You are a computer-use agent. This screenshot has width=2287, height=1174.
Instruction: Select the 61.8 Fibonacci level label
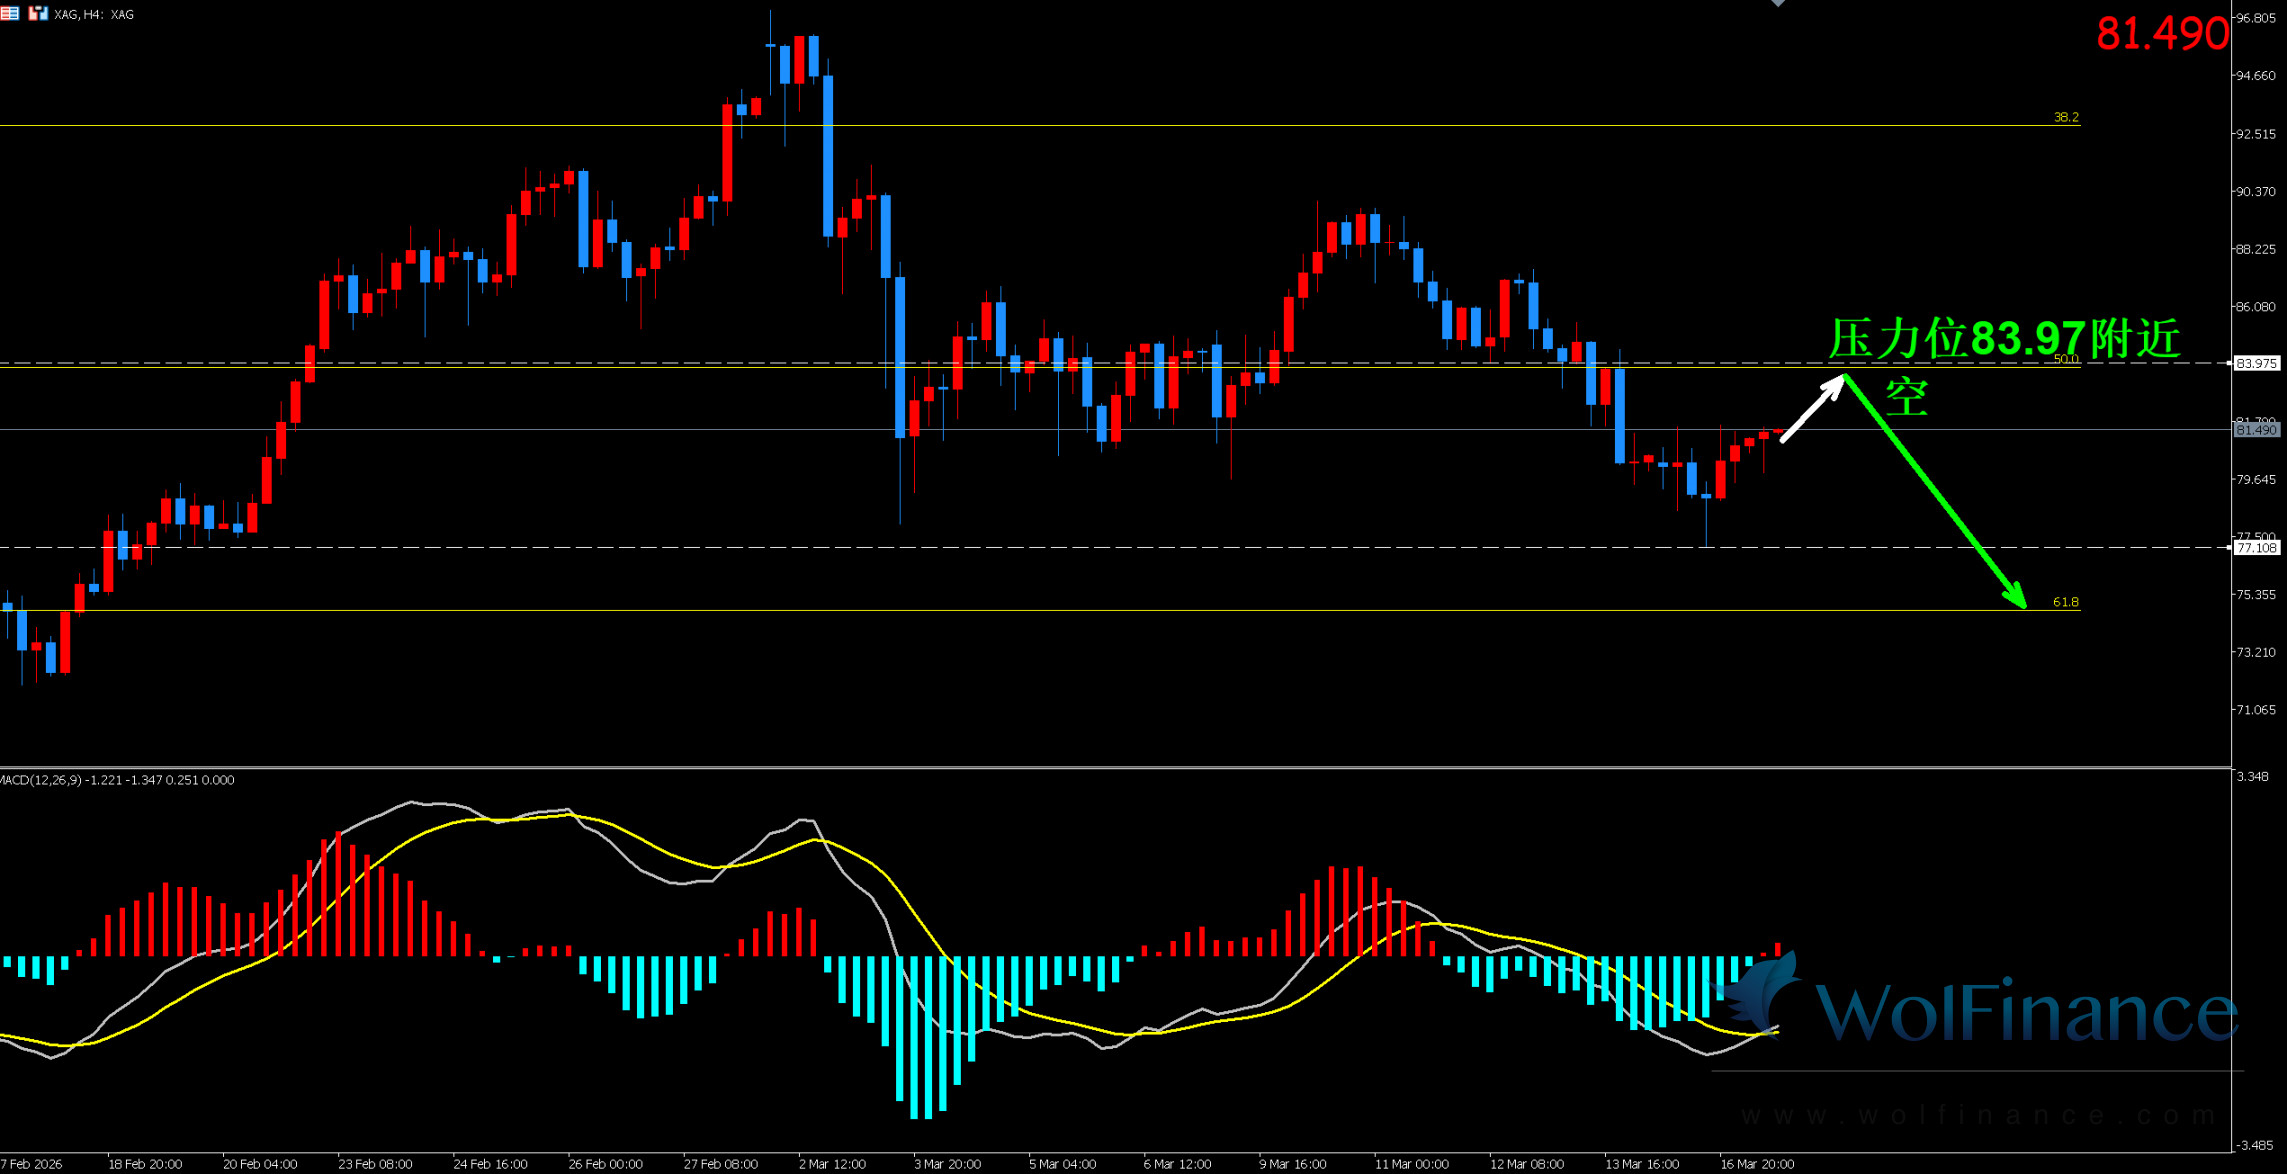click(x=2065, y=602)
